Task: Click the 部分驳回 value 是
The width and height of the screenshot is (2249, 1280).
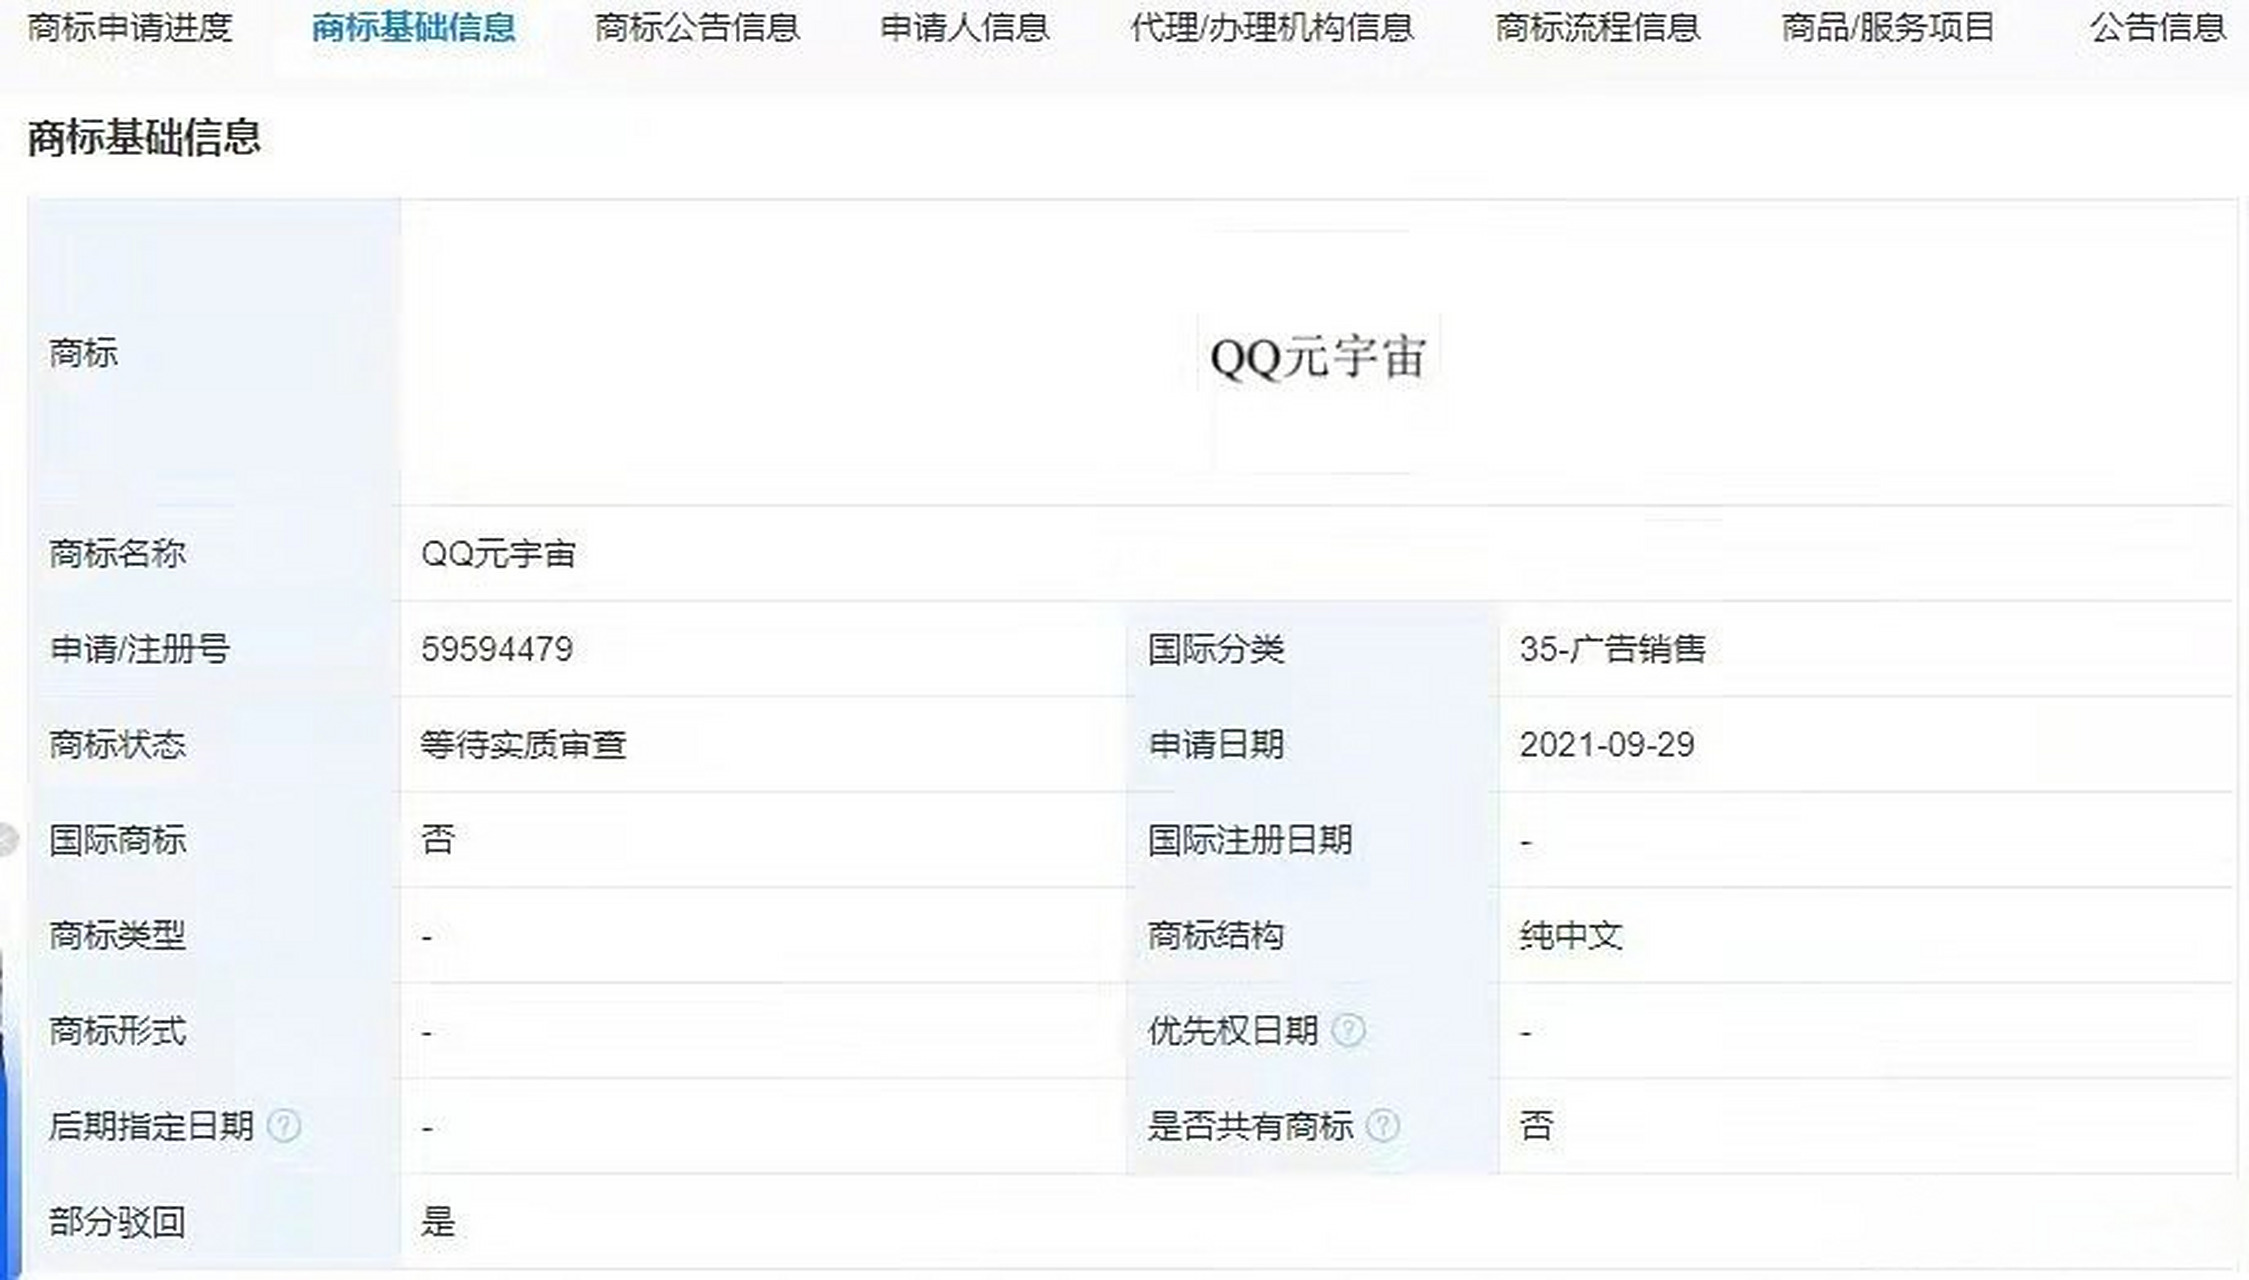Action: pos(438,1222)
